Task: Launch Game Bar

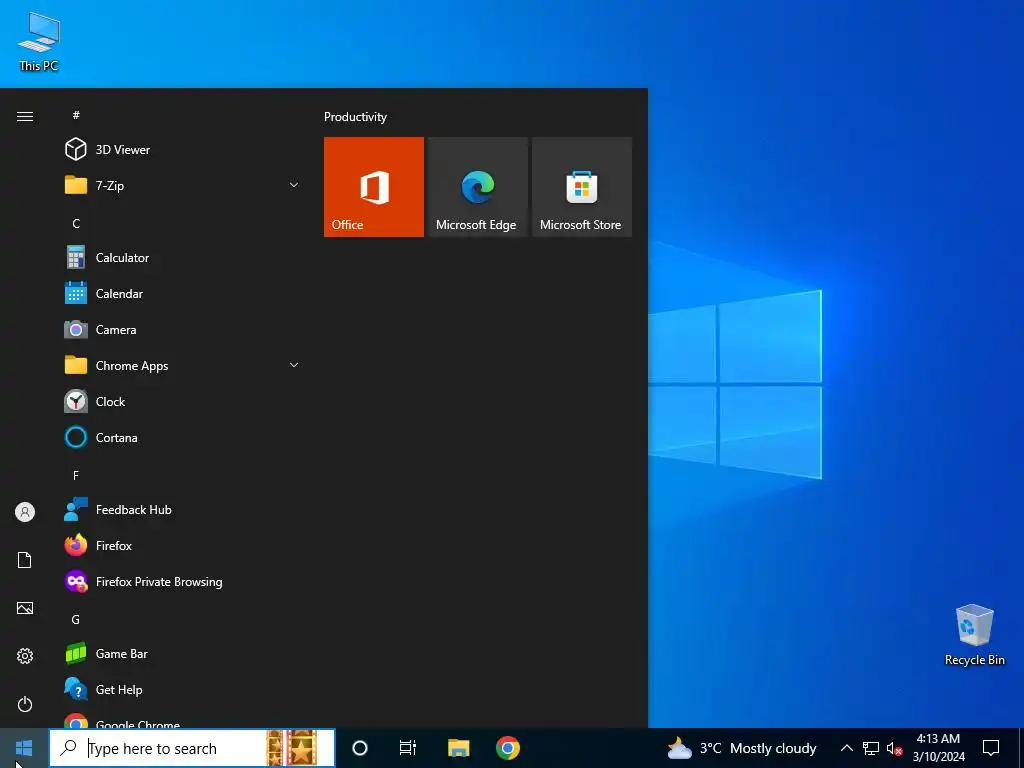Action: [182, 654]
